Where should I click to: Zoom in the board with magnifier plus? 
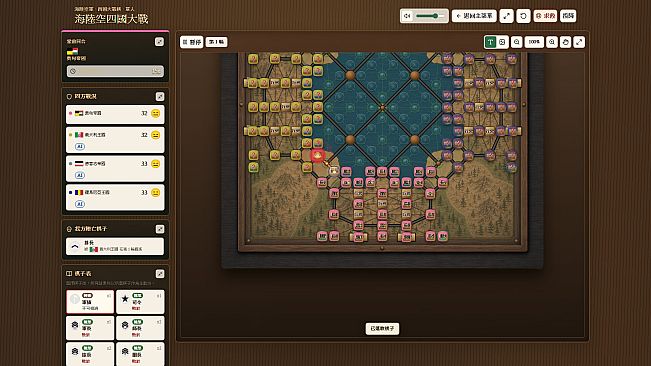[552, 42]
